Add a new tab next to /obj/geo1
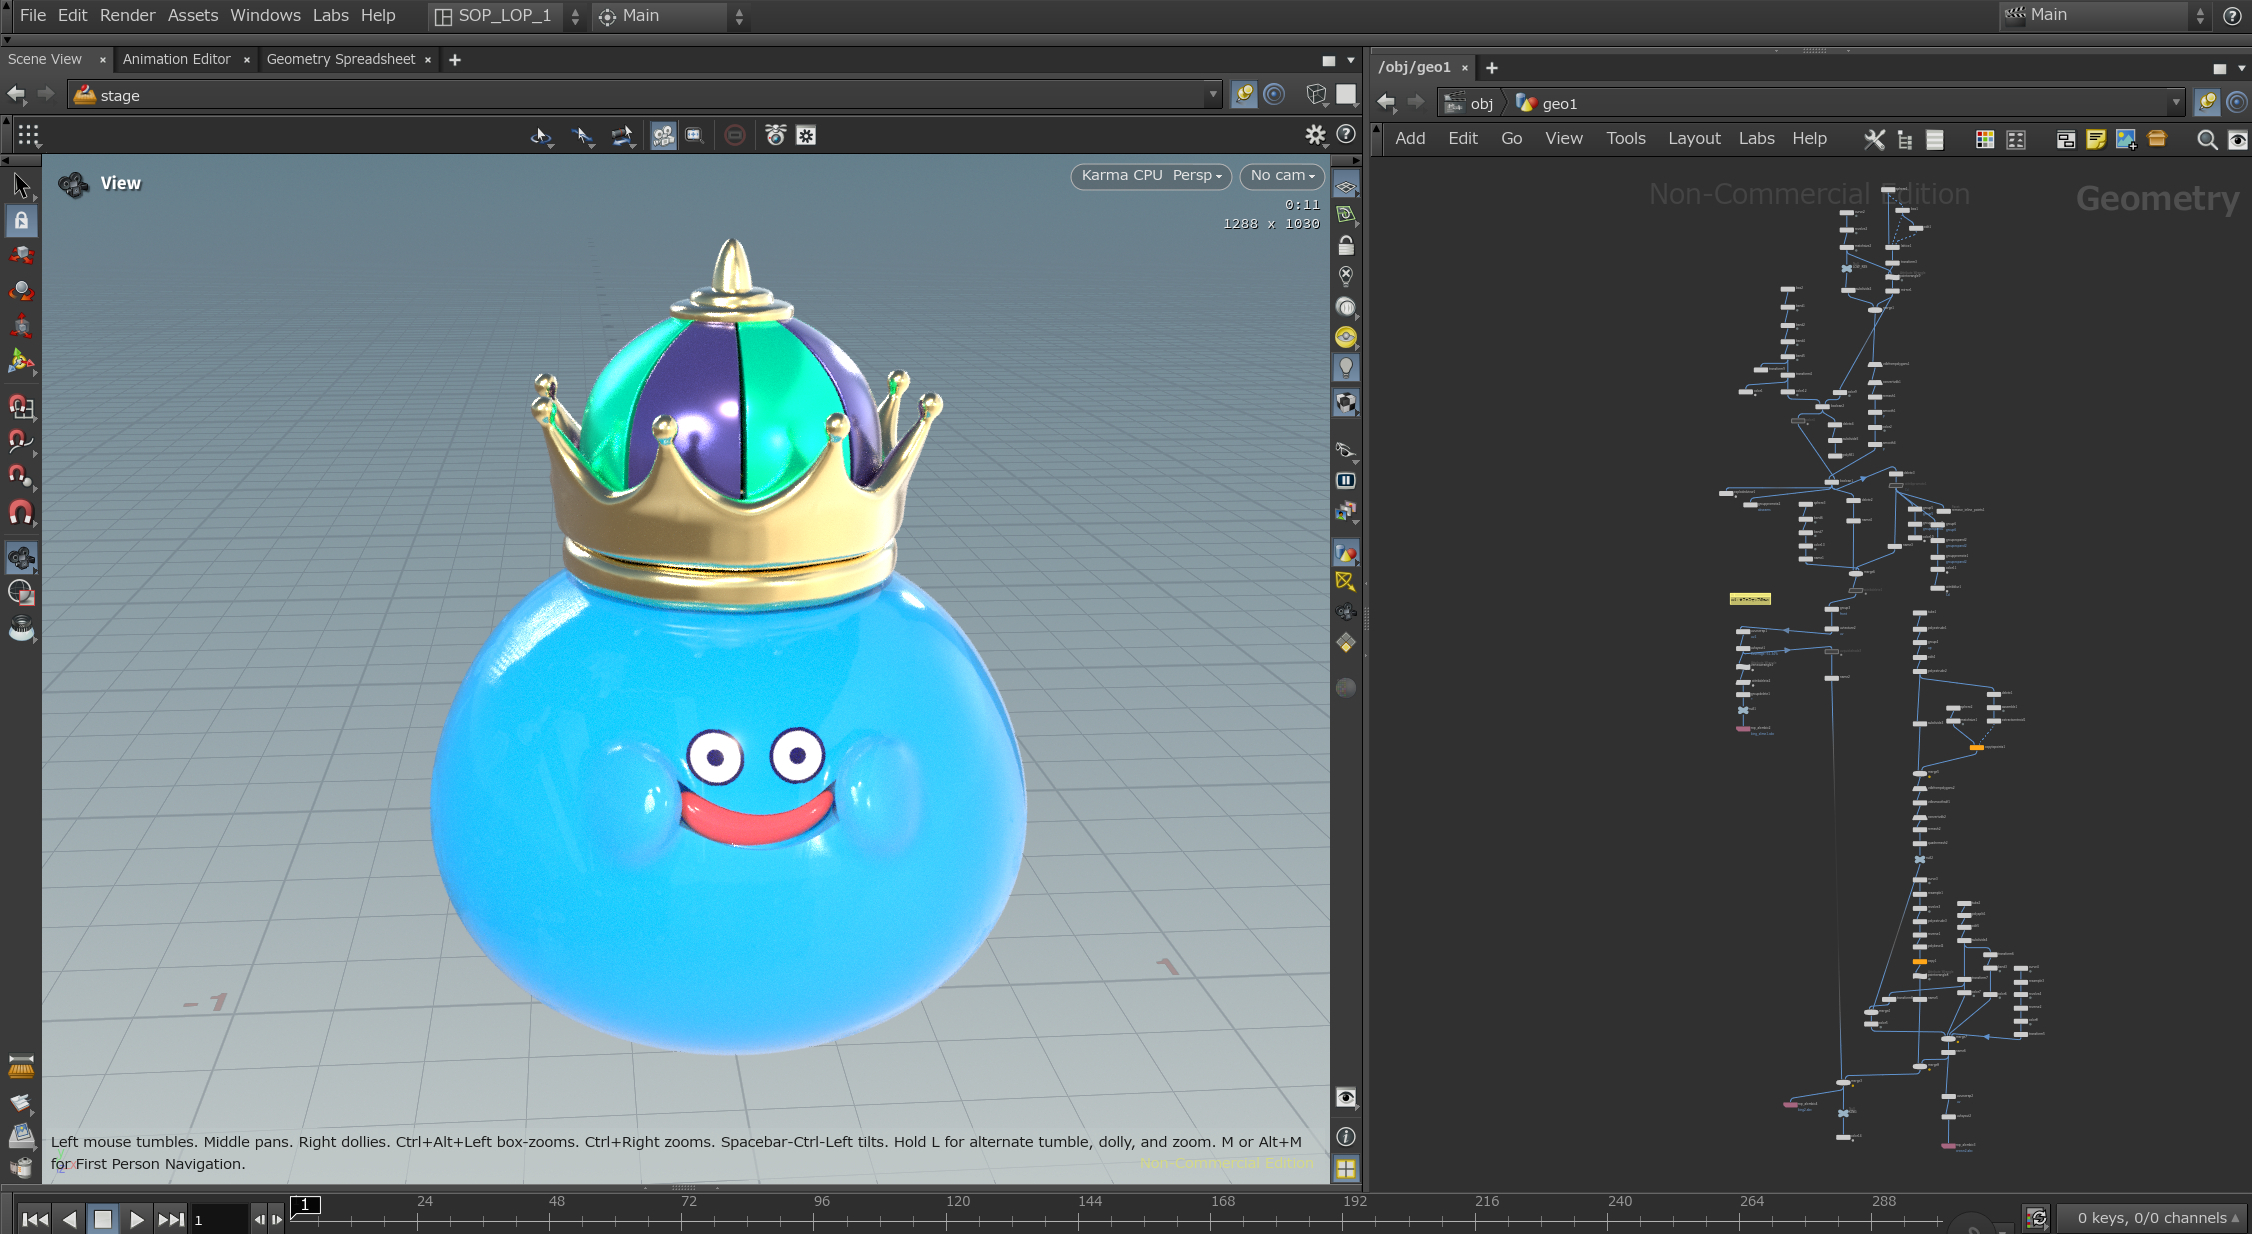 (1492, 68)
